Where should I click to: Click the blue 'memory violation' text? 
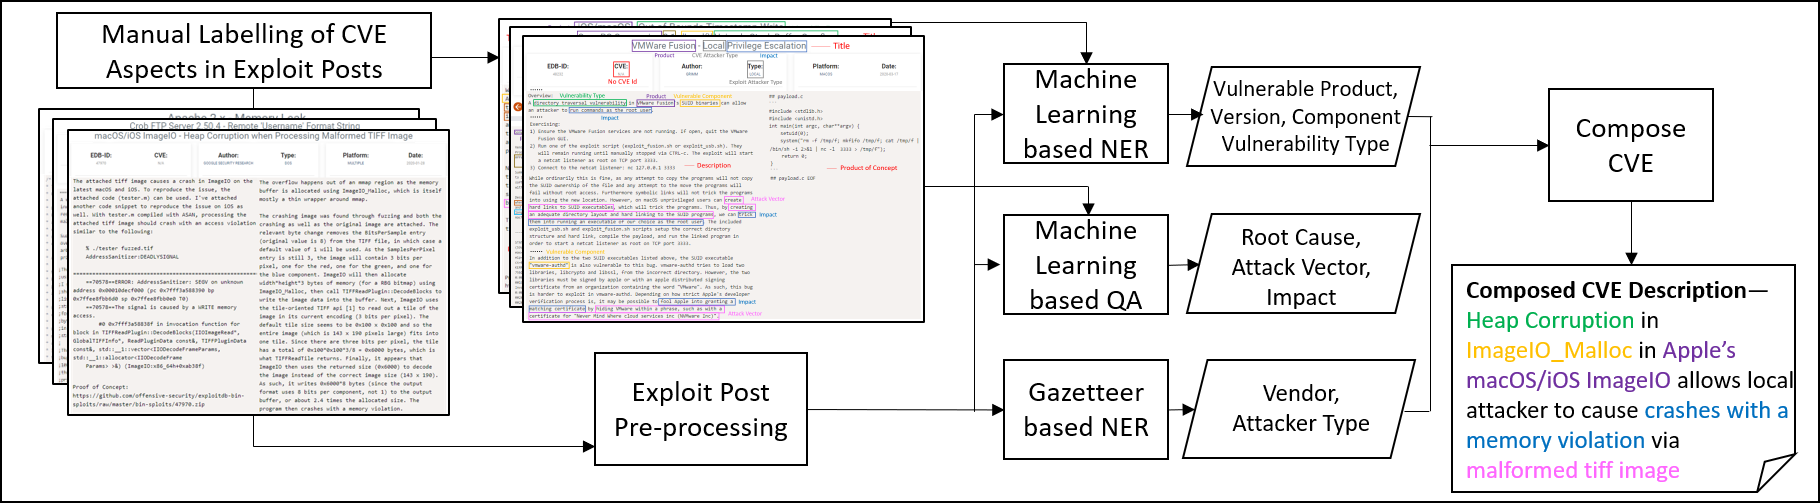click(x=1555, y=441)
